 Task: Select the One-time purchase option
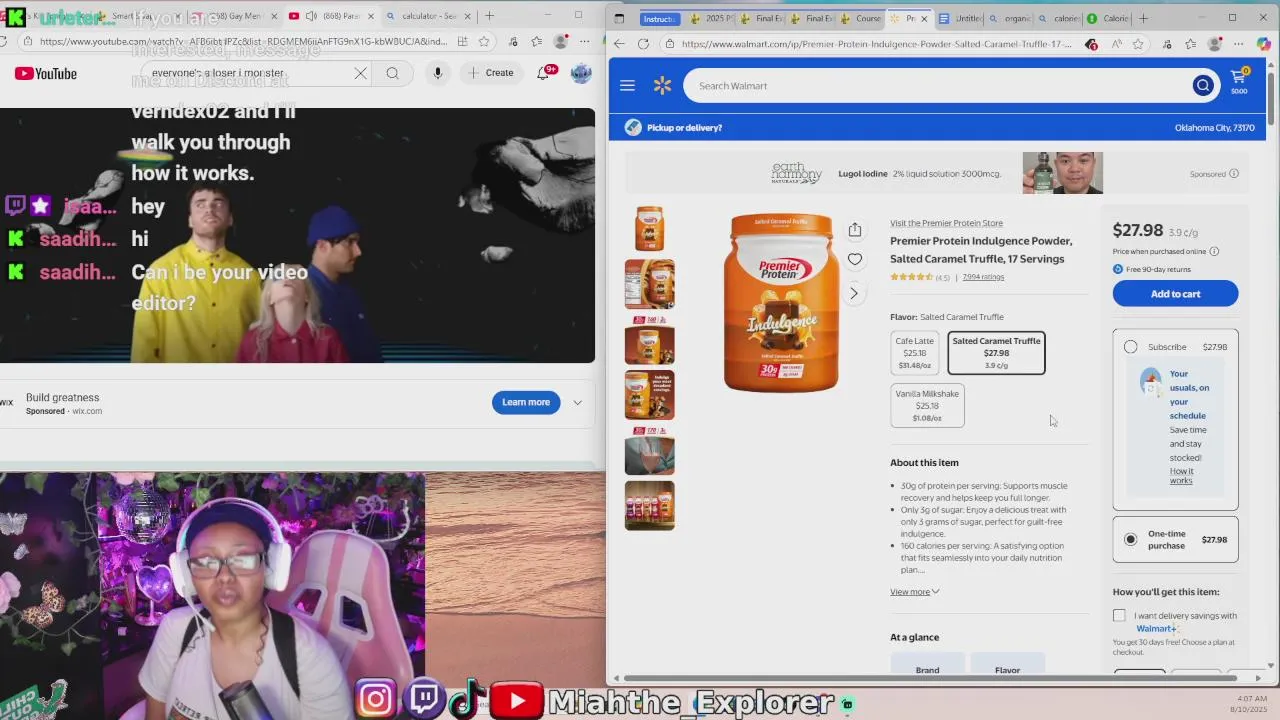[1130, 540]
